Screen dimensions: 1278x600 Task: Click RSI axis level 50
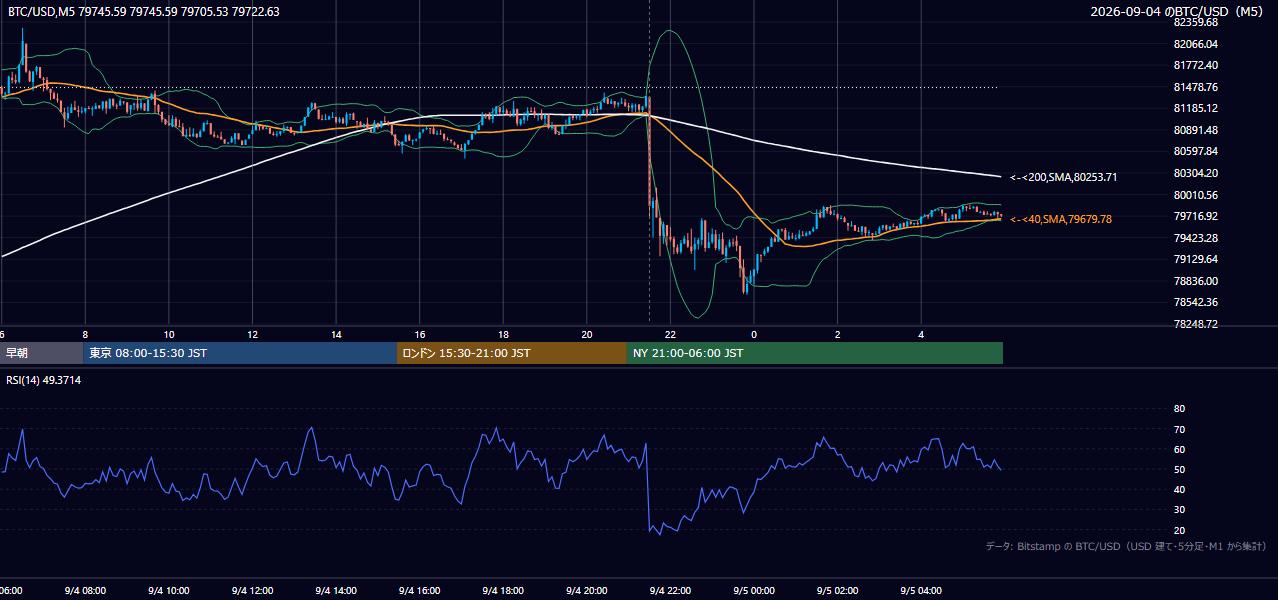[x=1179, y=469]
